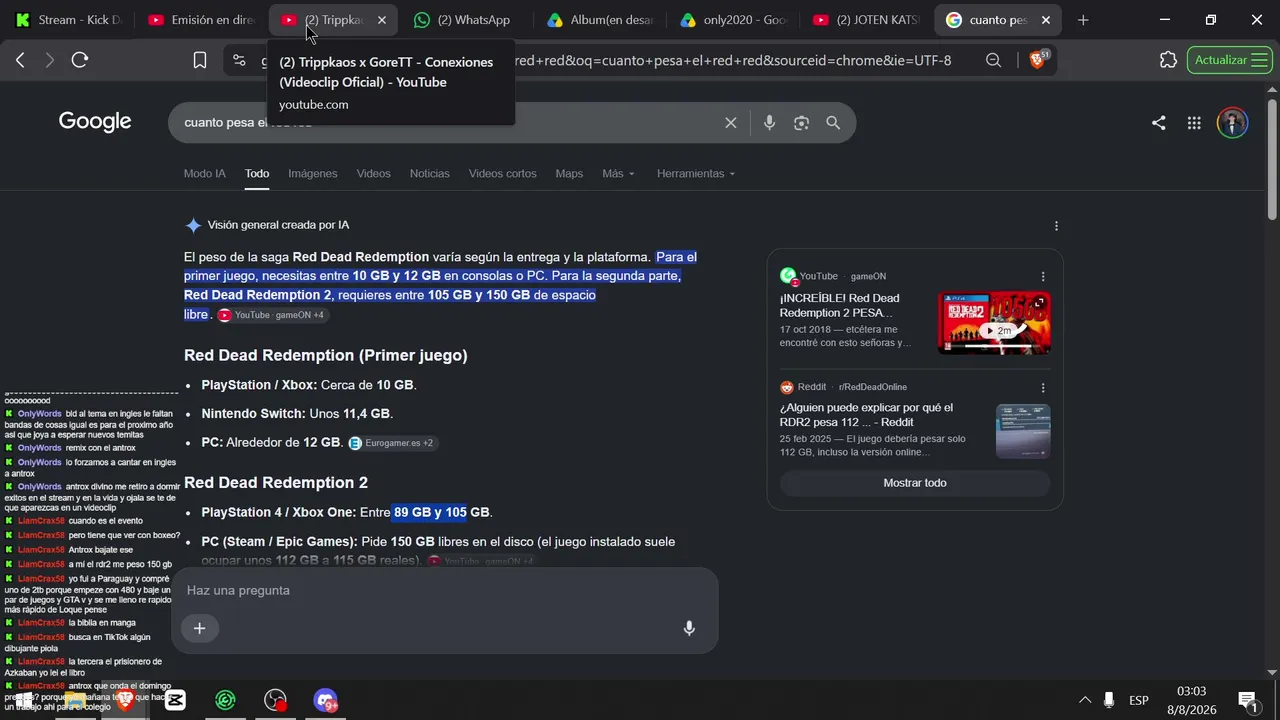The width and height of the screenshot is (1280, 720).
Task: Start Google voice search
Action: click(x=769, y=123)
